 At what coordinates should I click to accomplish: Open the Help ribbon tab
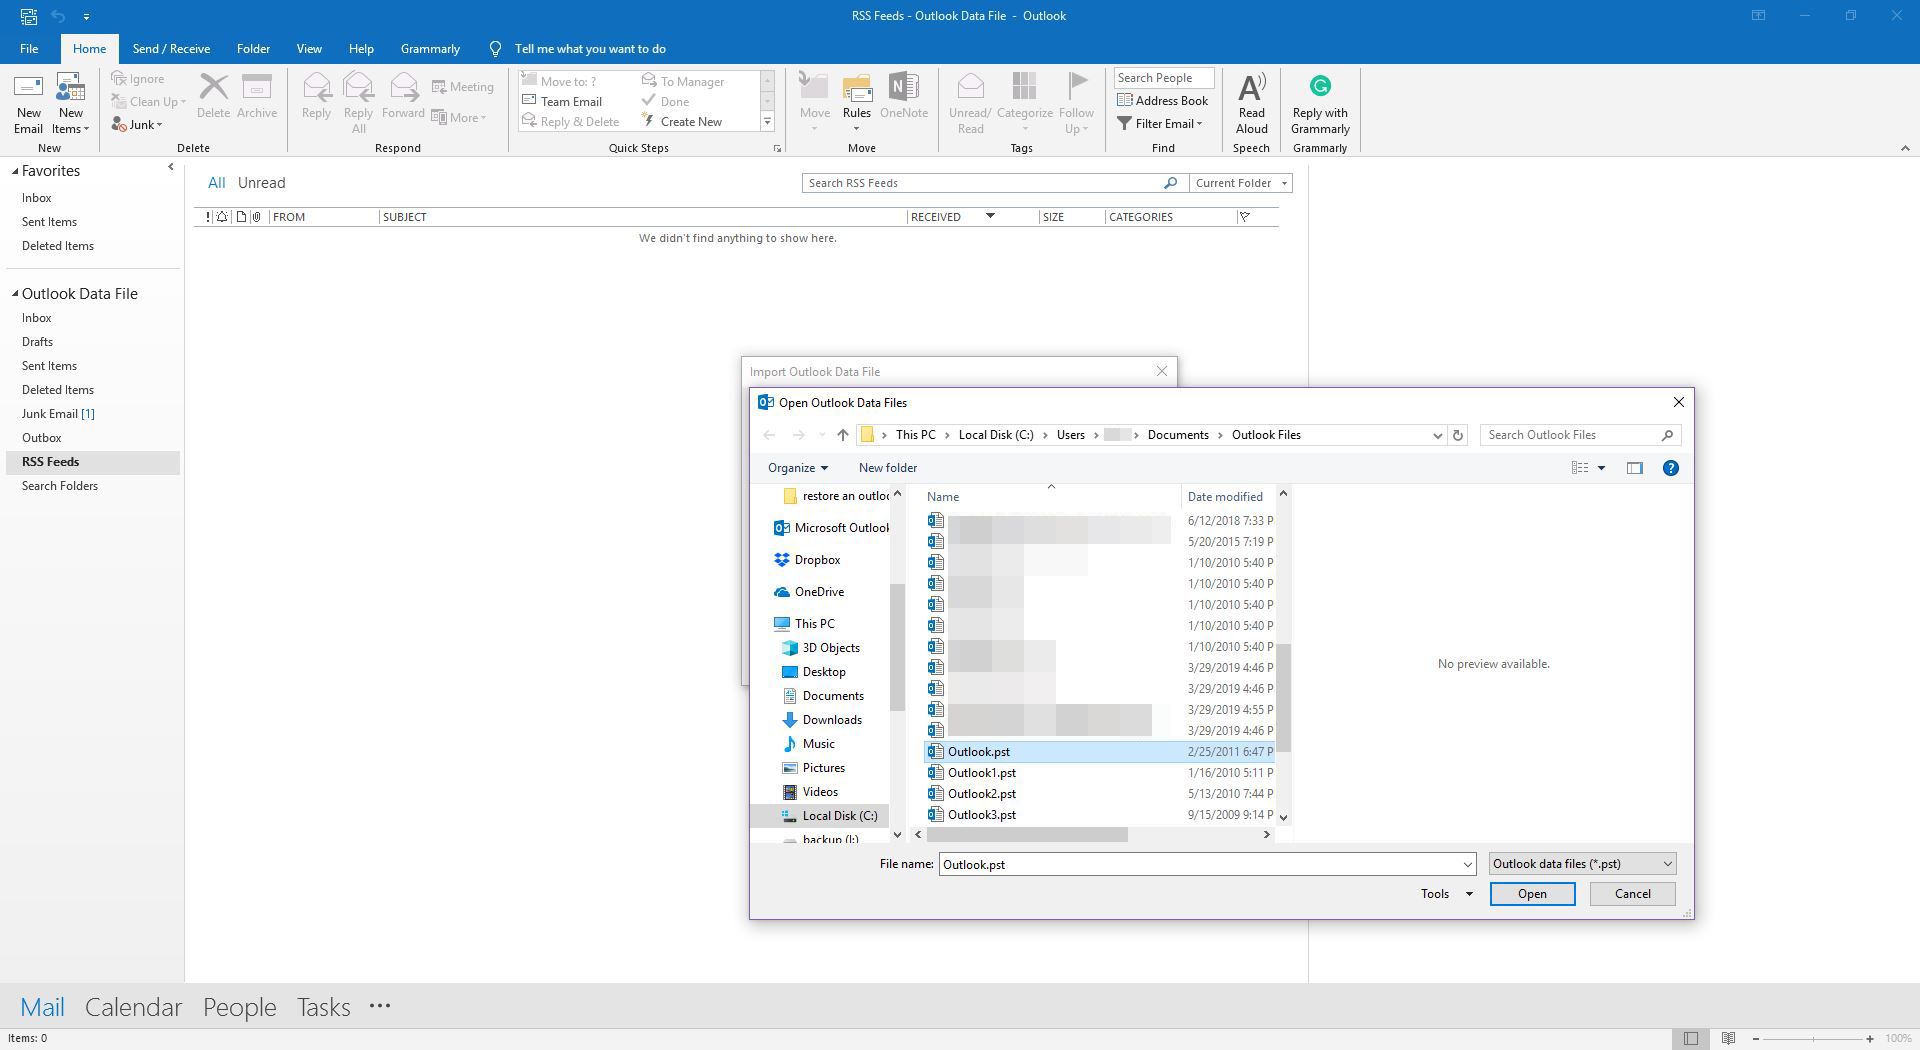pos(361,49)
